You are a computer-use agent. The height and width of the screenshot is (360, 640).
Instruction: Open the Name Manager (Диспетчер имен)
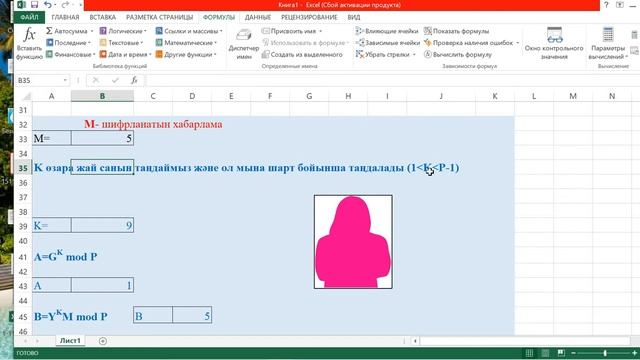tap(244, 44)
